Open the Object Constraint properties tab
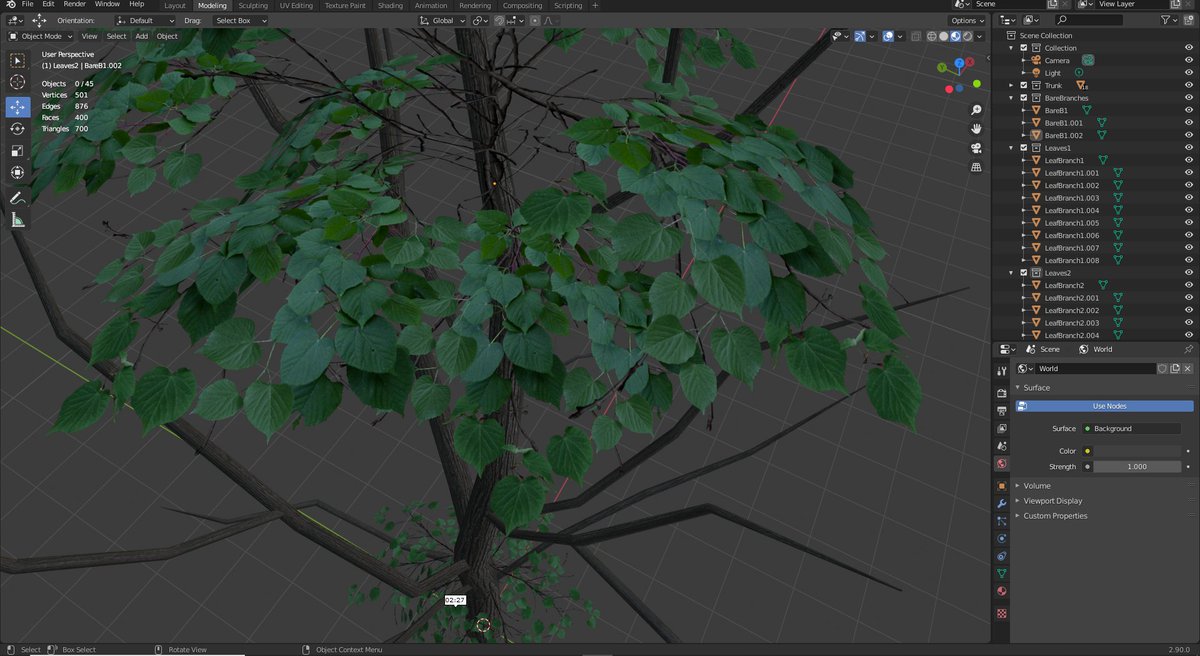 1001,556
